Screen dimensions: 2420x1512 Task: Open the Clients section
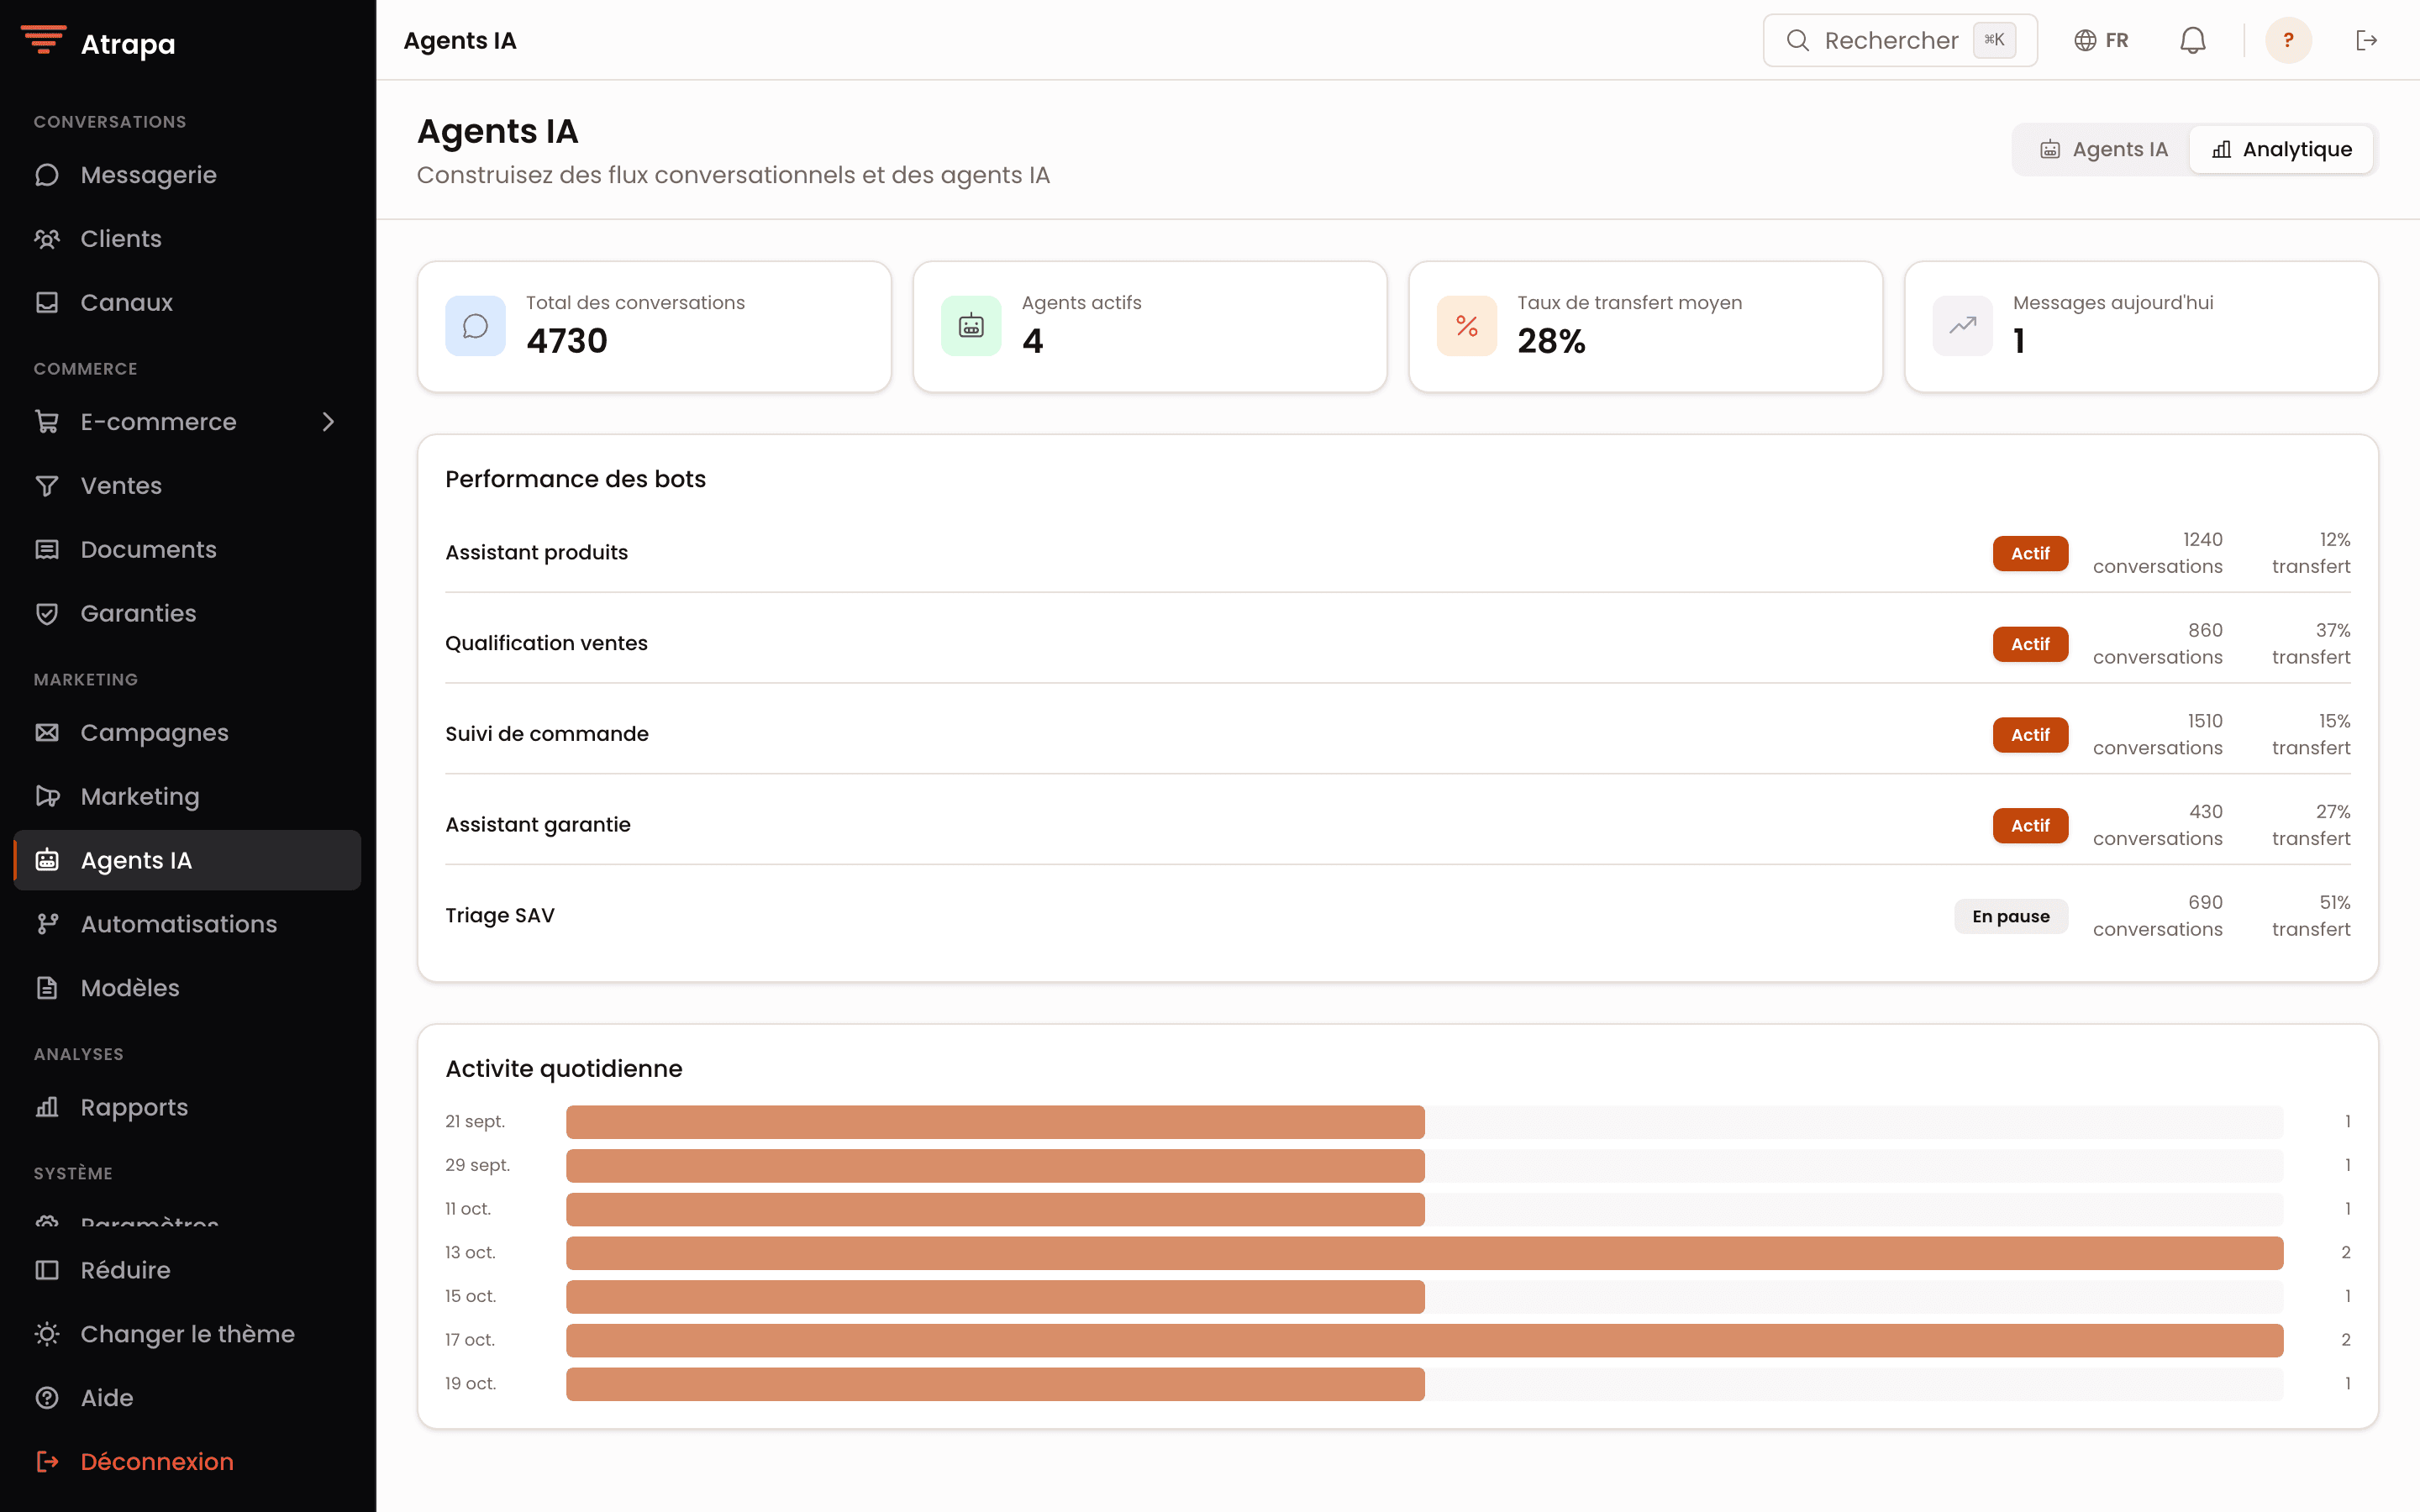tap(187, 239)
